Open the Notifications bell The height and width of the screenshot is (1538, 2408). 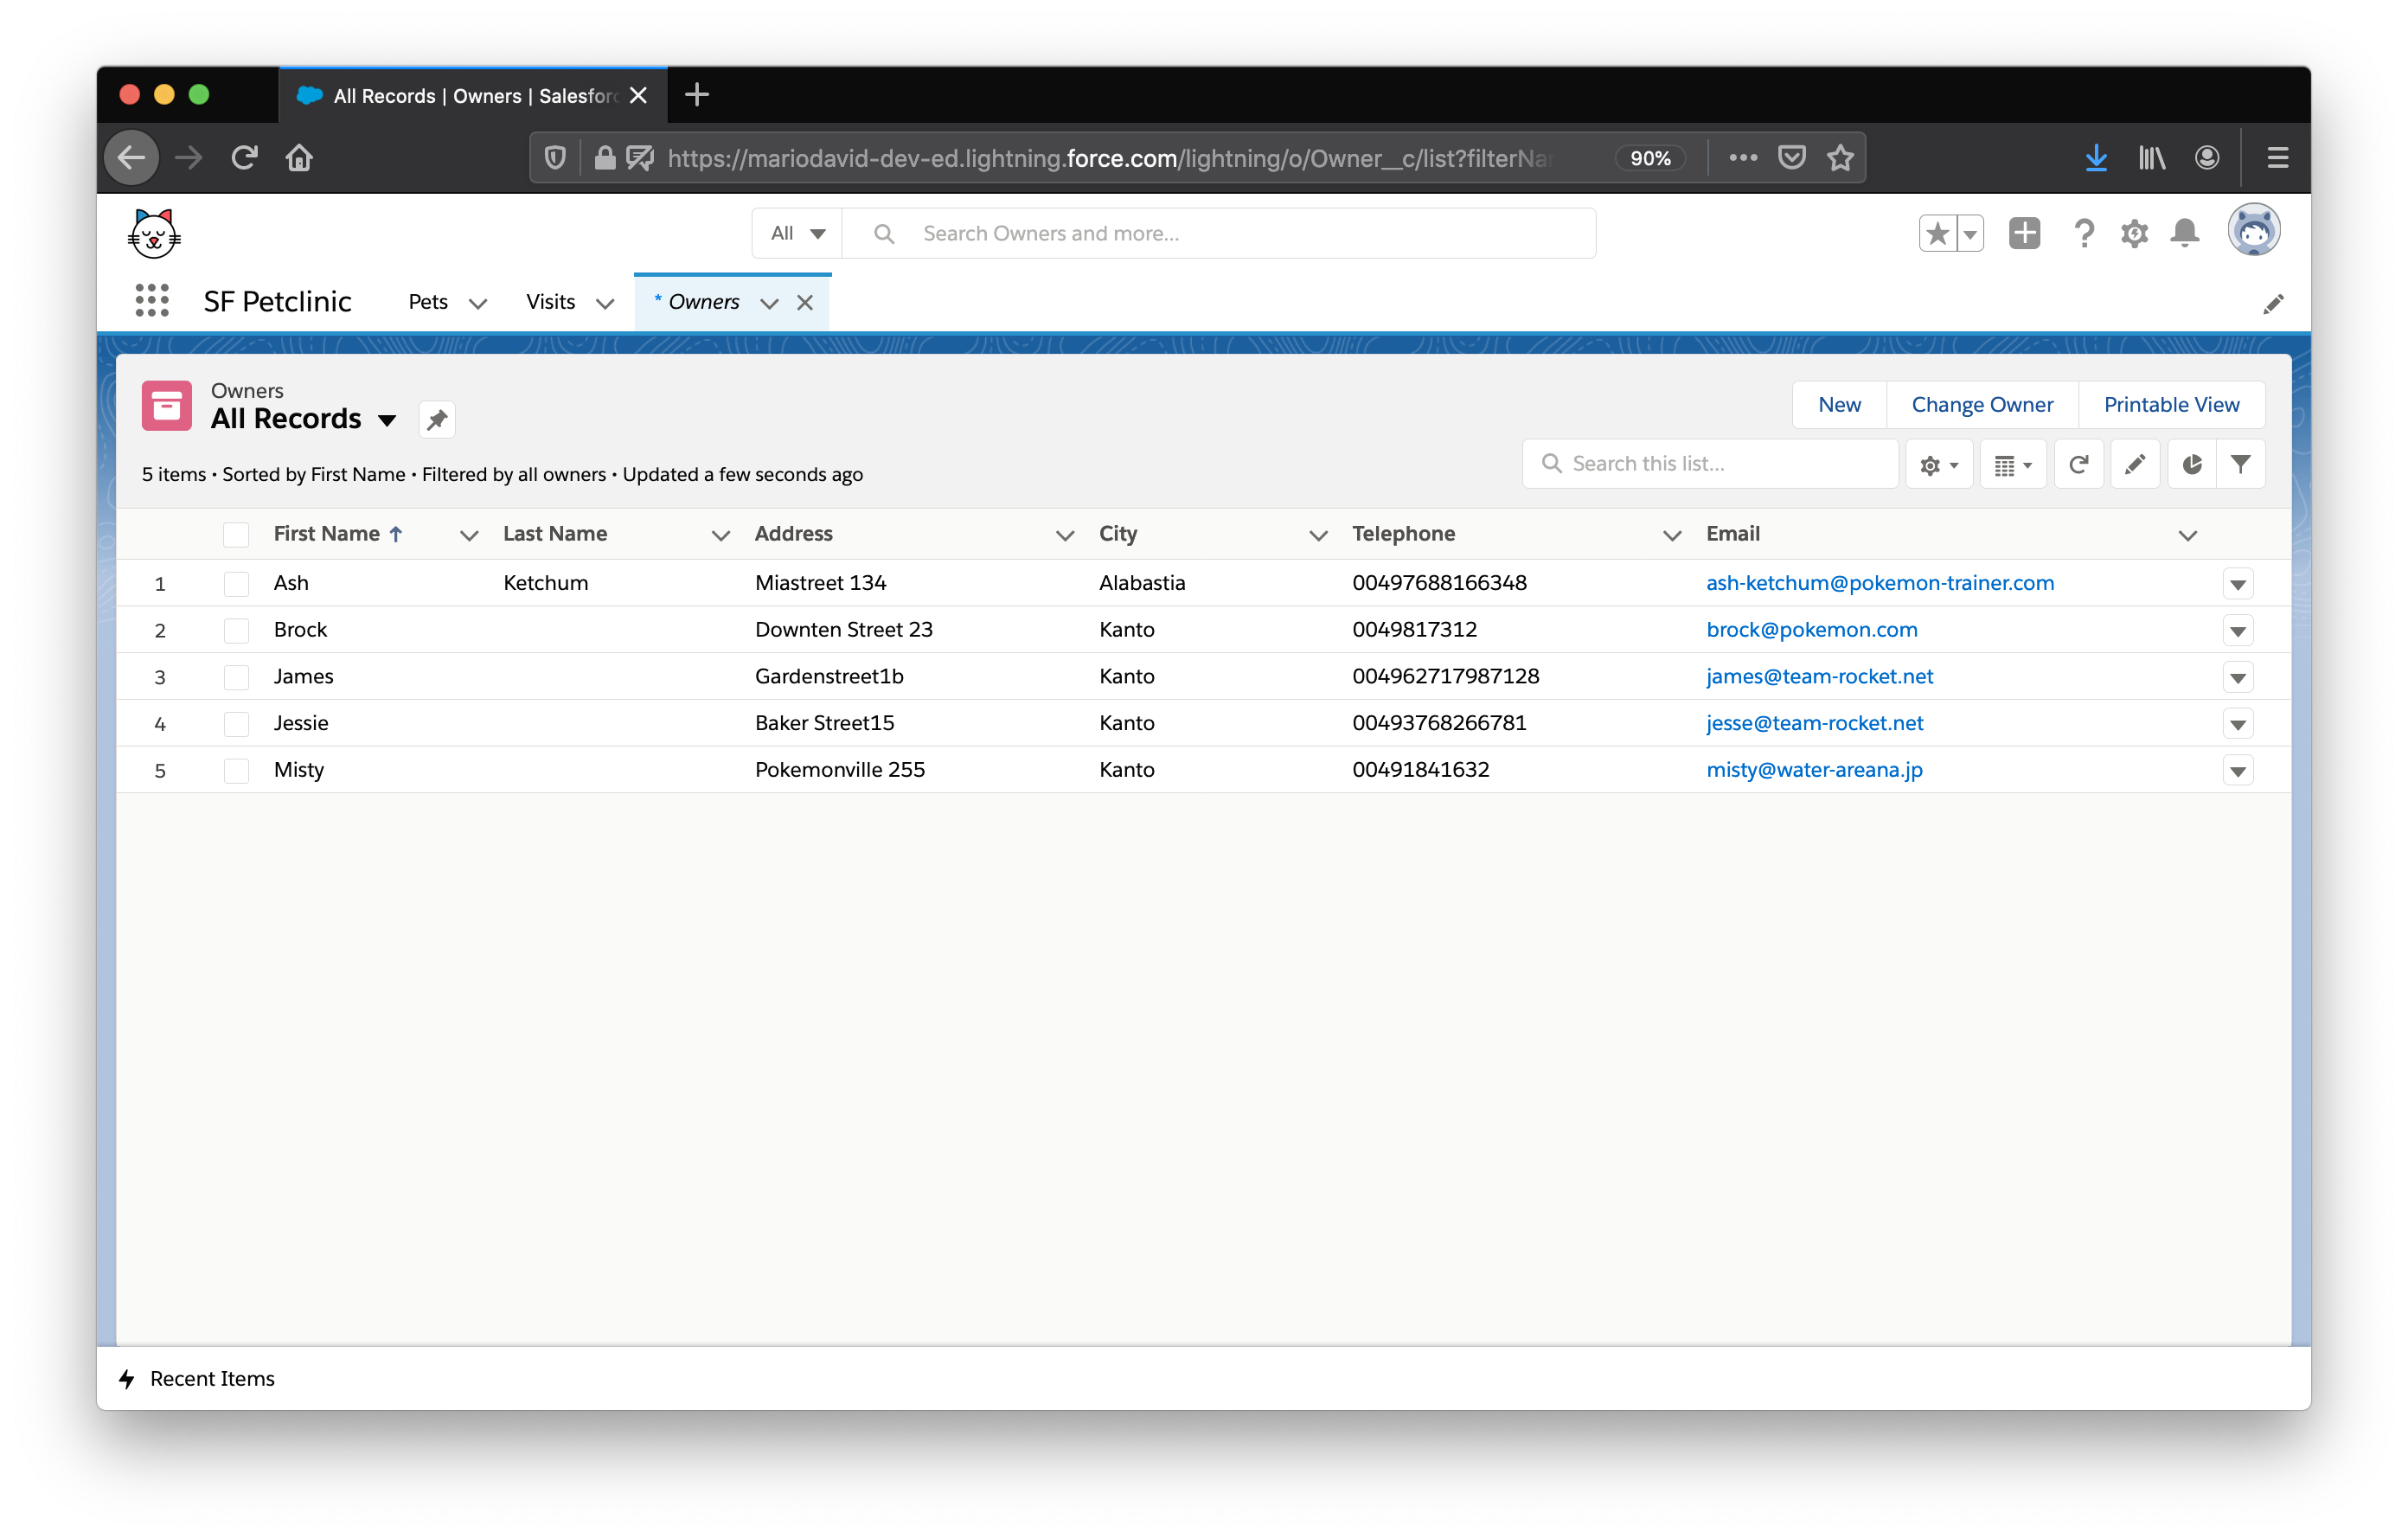click(x=2184, y=233)
